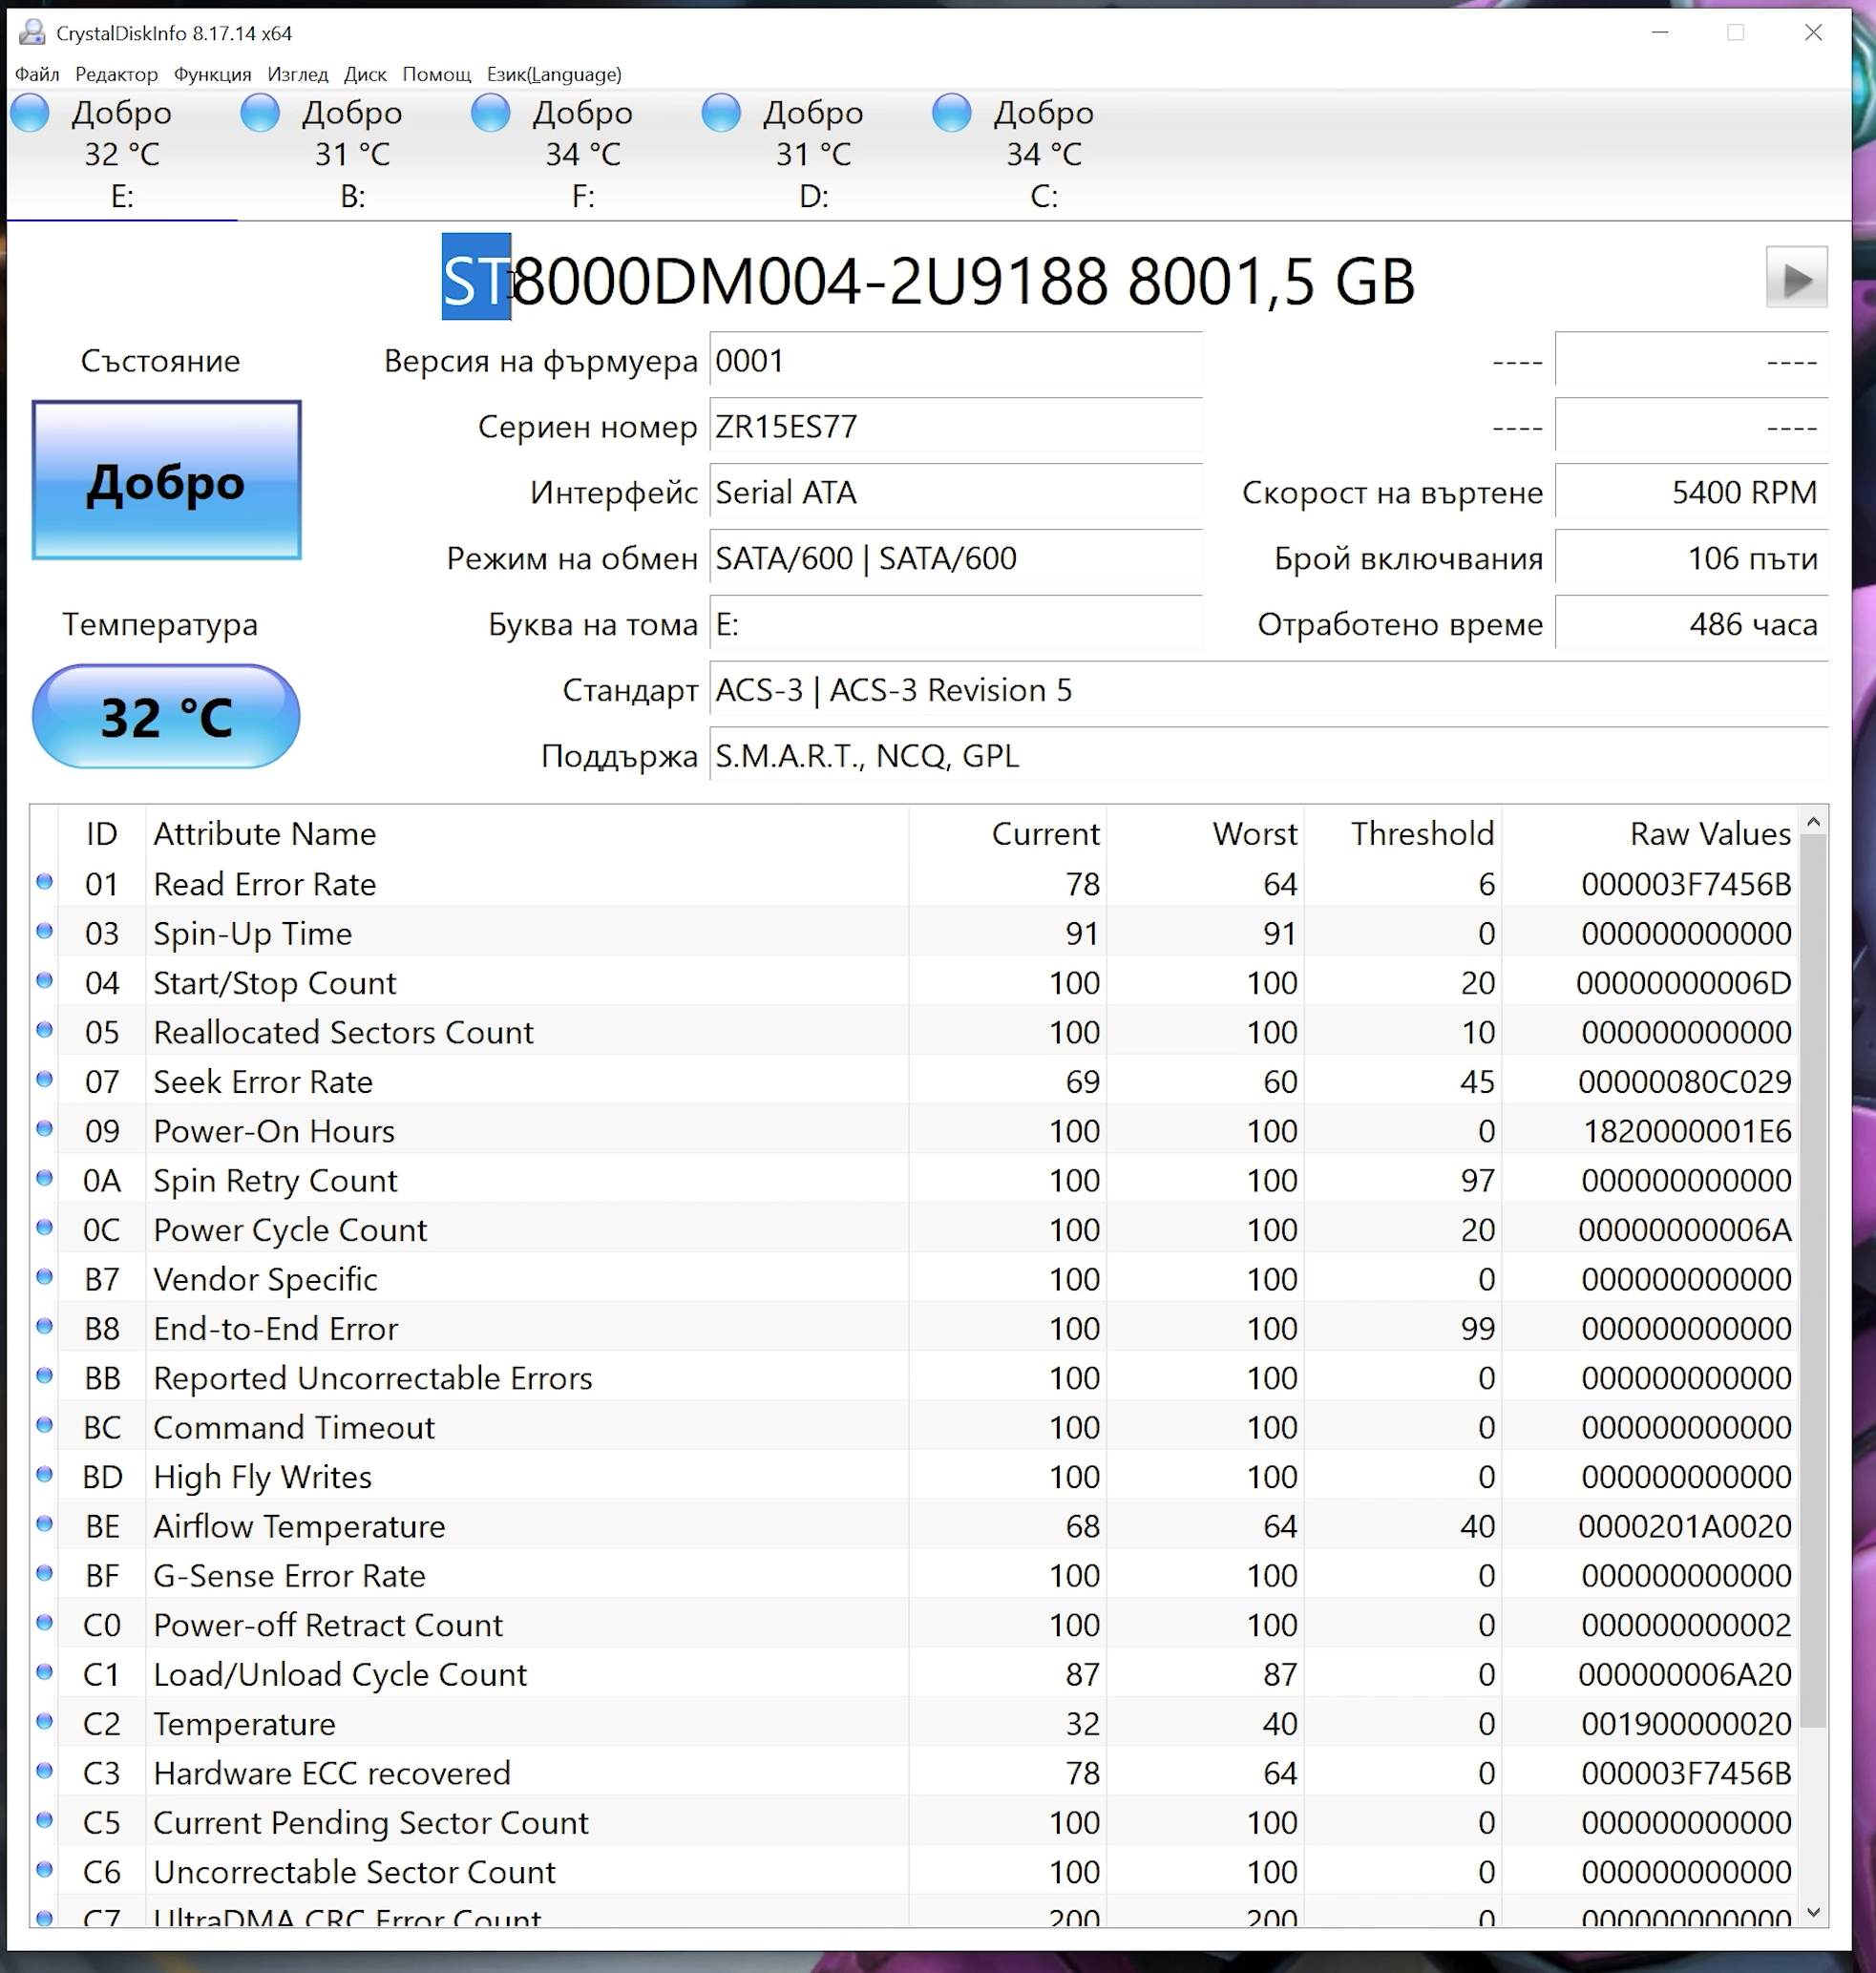Open the Изглед menu
The height and width of the screenshot is (1973, 1876).
(x=297, y=74)
